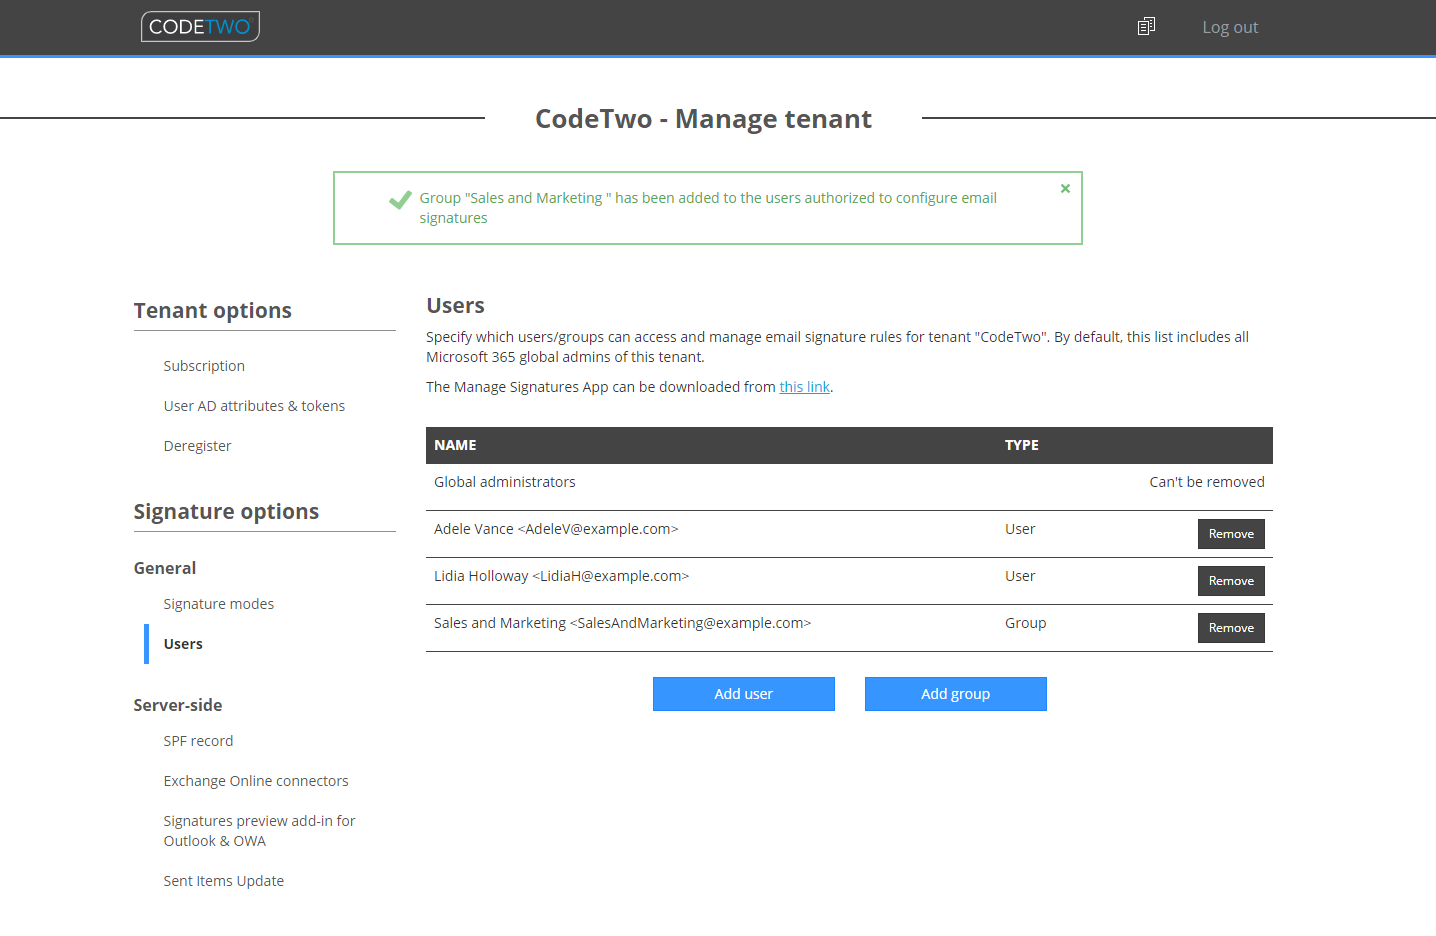The image size is (1436, 936).
Task: Open Subscription settings
Action: (x=204, y=365)
